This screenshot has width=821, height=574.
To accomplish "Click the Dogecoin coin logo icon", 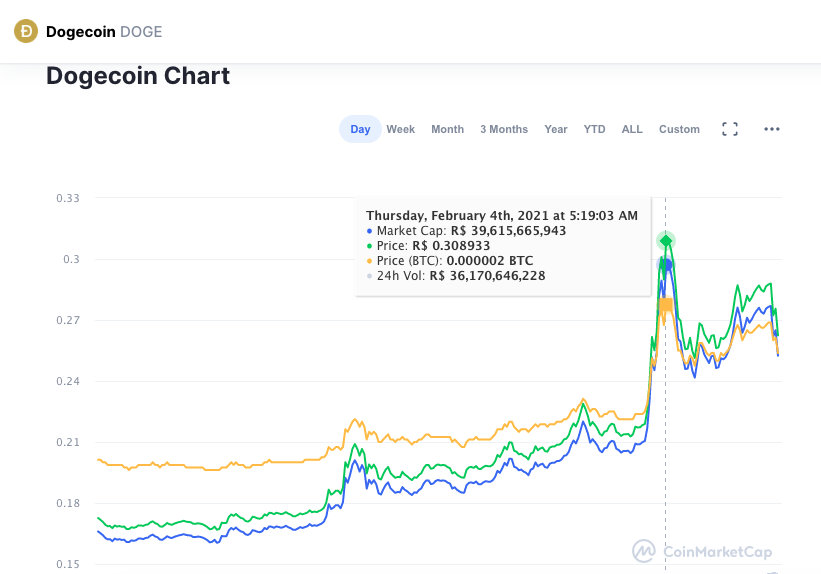I will coord(26,31).
